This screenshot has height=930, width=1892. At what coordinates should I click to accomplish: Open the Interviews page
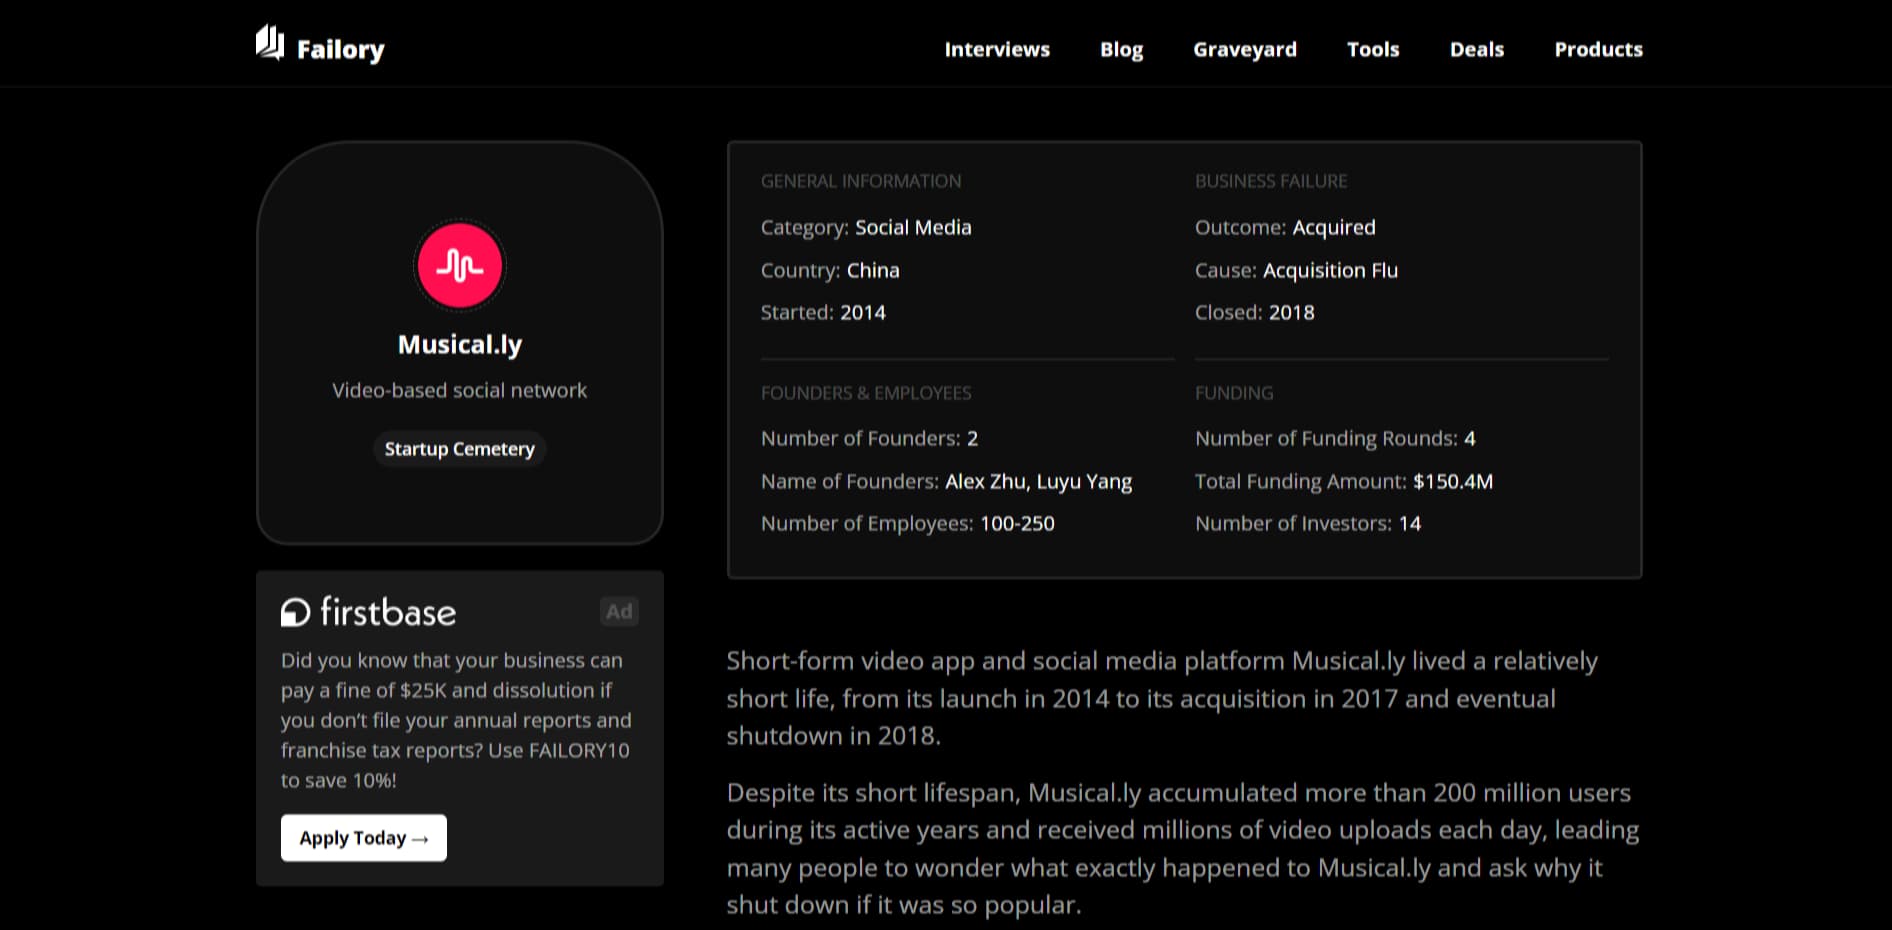click(x=996, y=49)
